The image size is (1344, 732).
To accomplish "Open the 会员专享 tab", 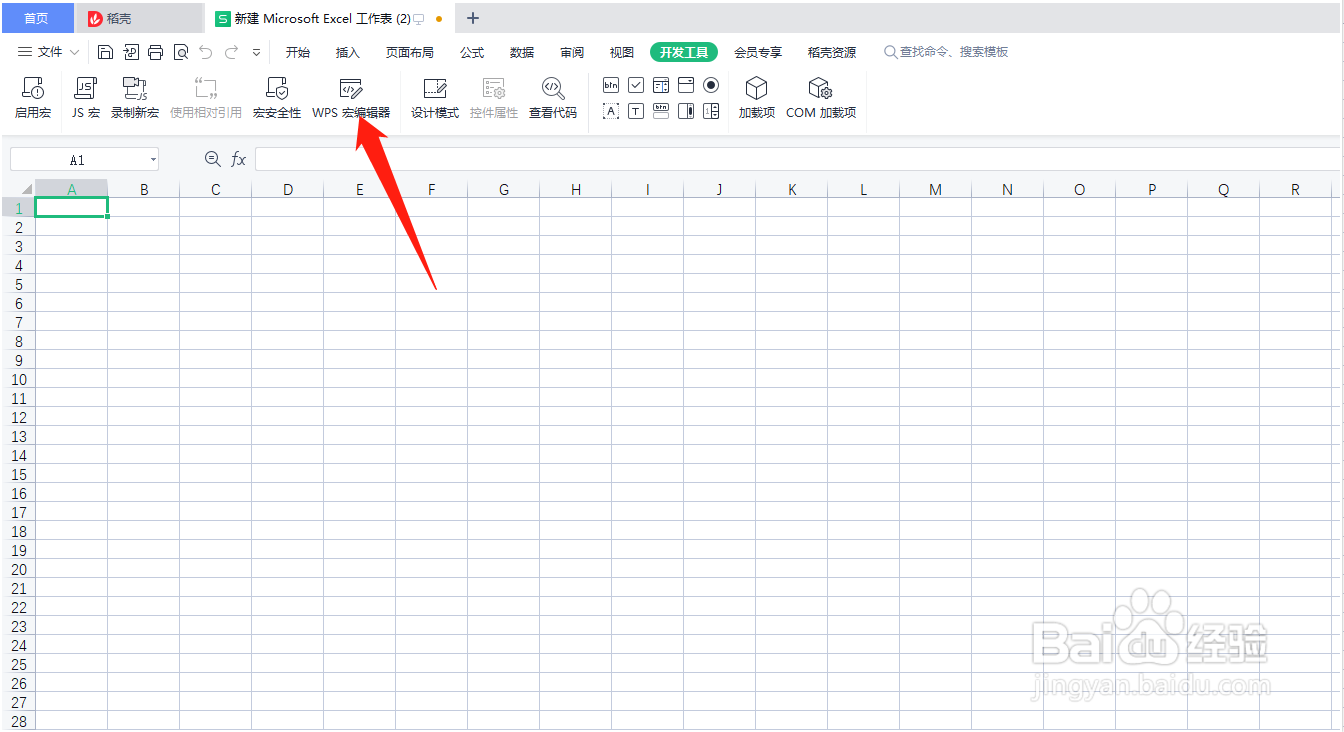I will tap(758, 52).
